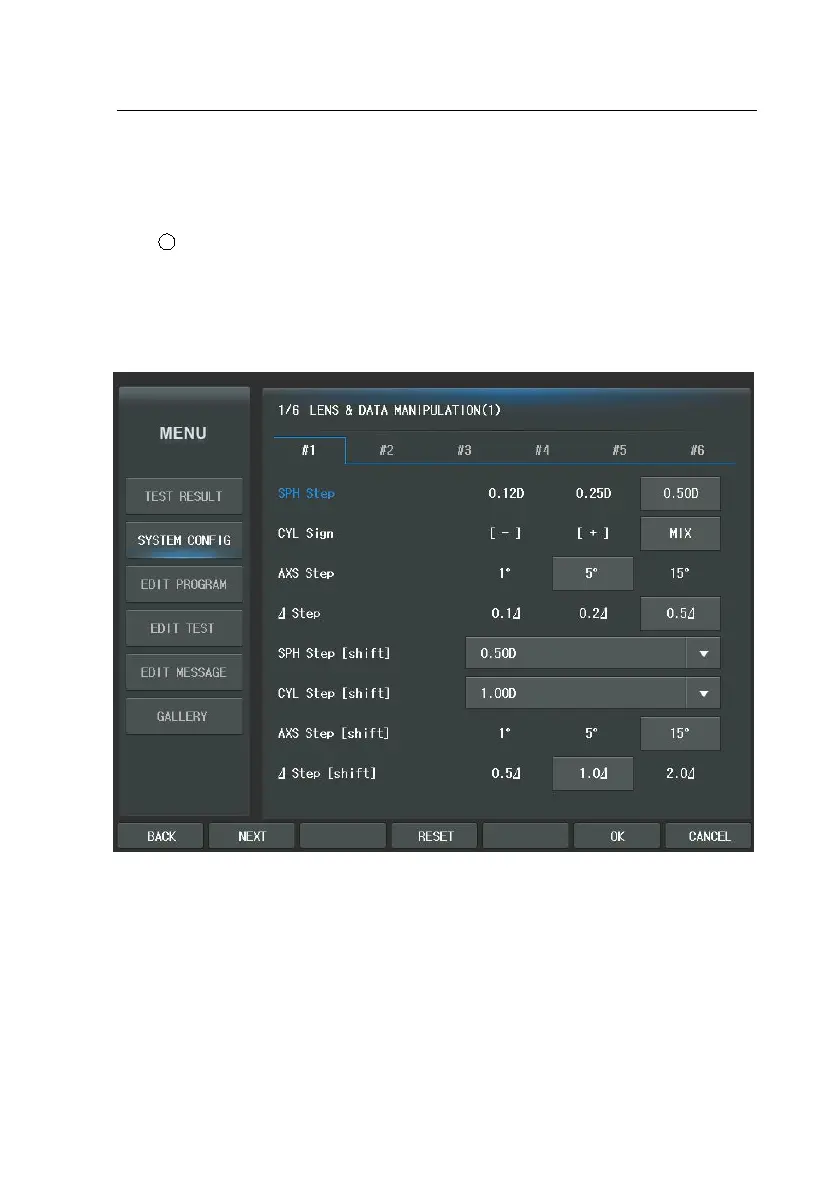Click the SPH Step label

point(306,494)
